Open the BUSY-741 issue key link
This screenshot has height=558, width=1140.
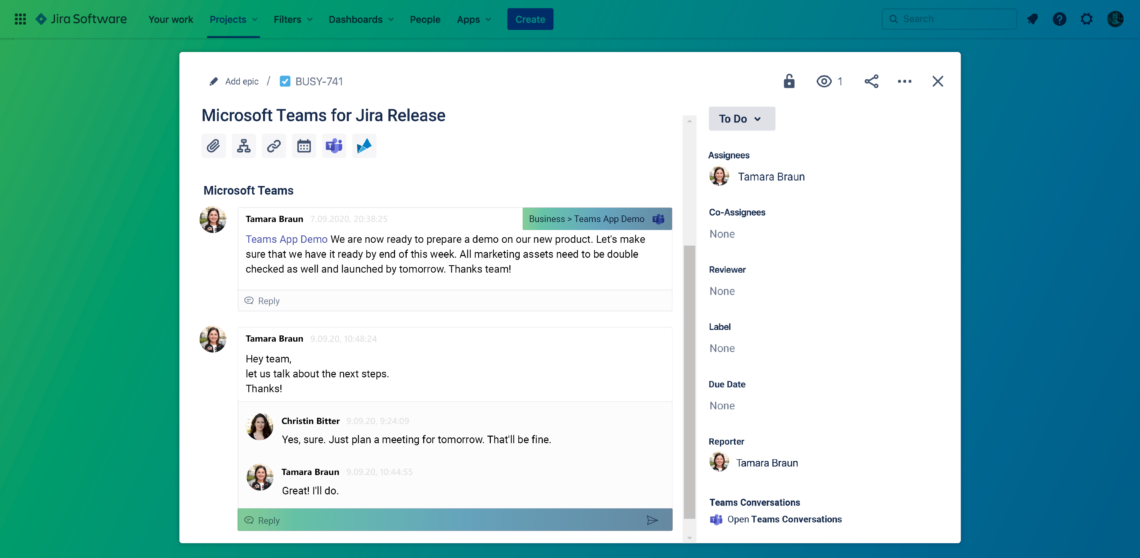pyautogui.click(x=319, y=81)
